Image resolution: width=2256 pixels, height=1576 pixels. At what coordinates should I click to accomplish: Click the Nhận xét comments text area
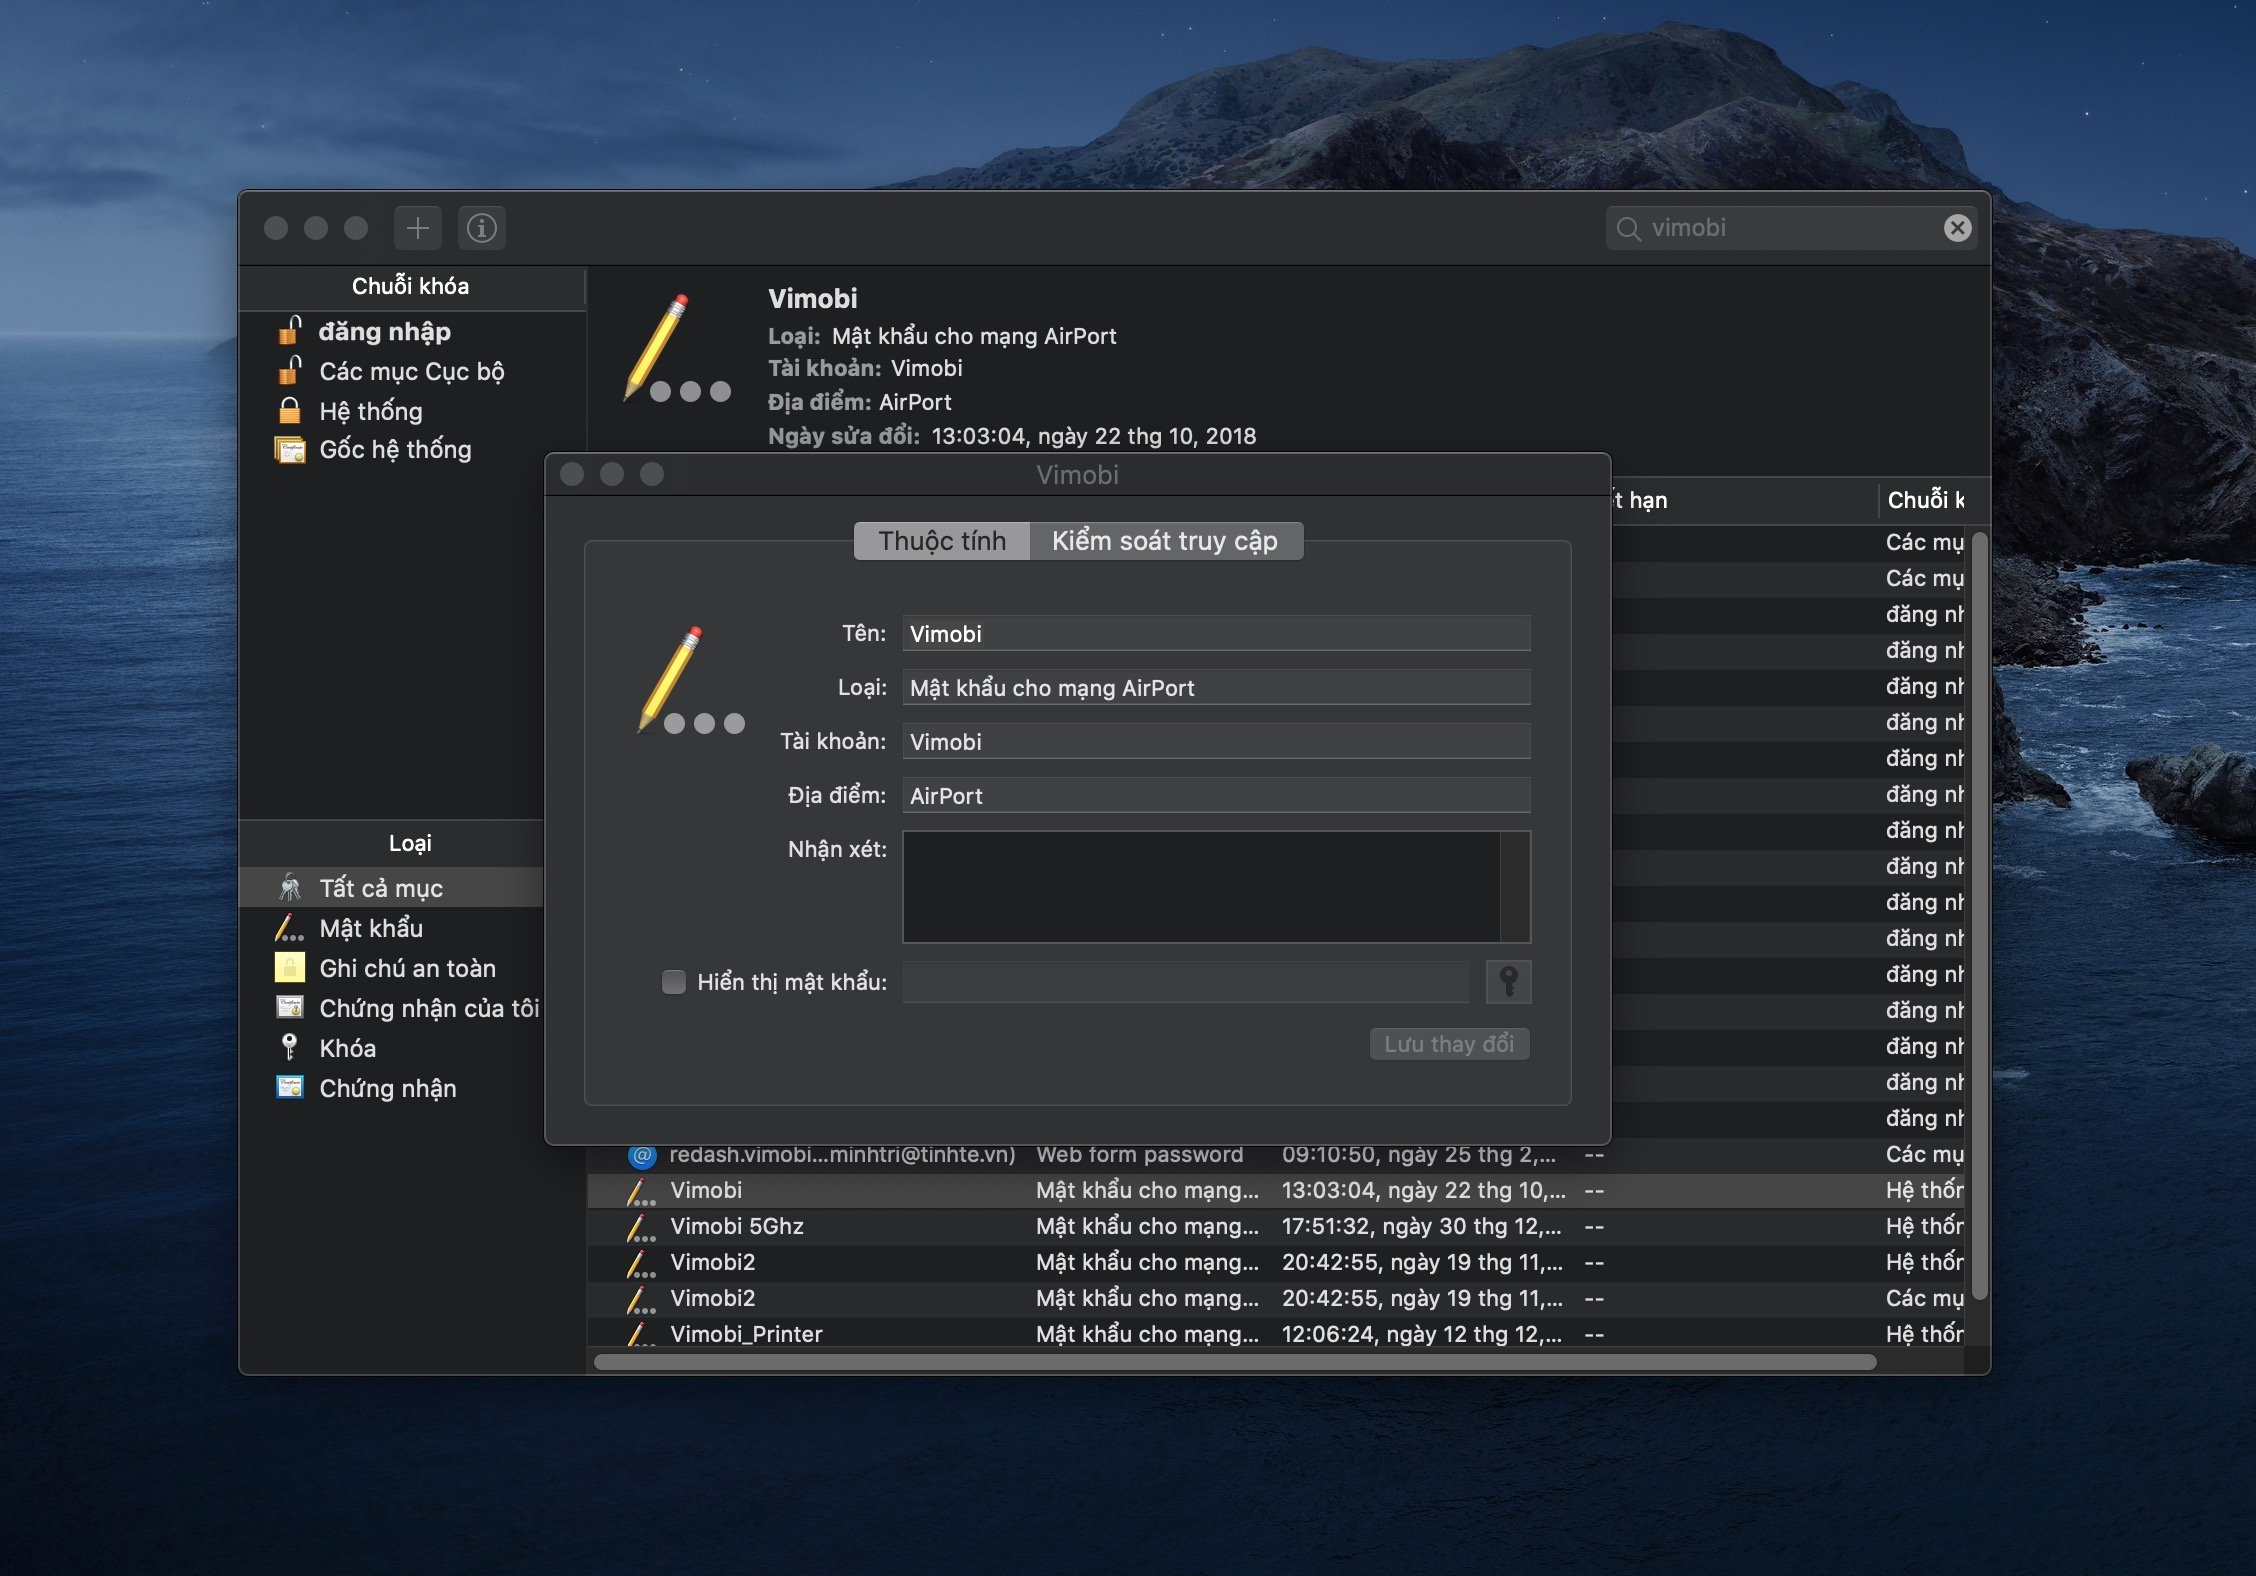coord(1216,887)
